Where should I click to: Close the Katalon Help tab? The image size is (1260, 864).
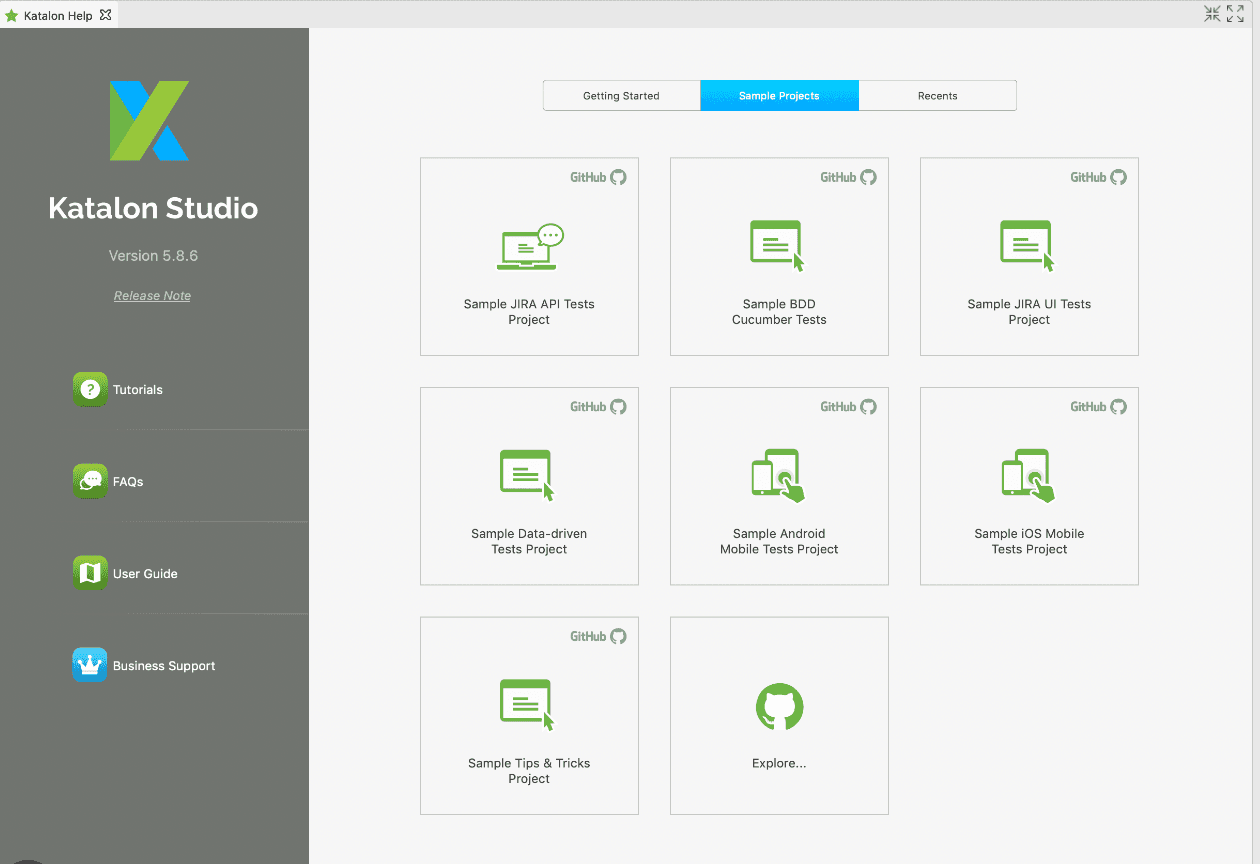click(x=105, y=15)
